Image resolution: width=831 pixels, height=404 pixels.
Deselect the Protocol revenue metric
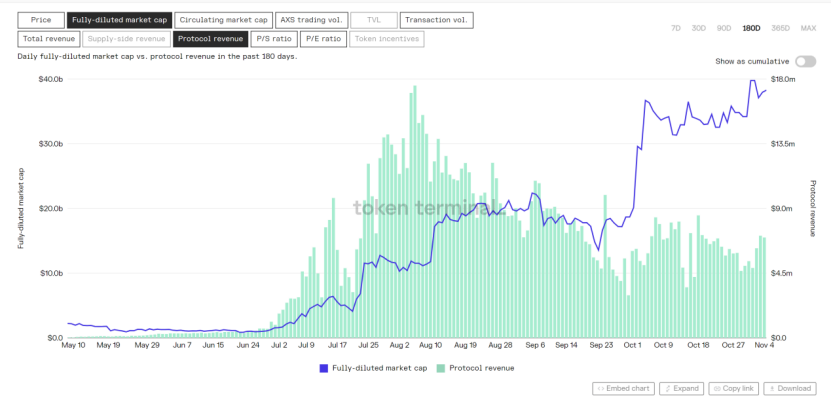pos(210,39)
